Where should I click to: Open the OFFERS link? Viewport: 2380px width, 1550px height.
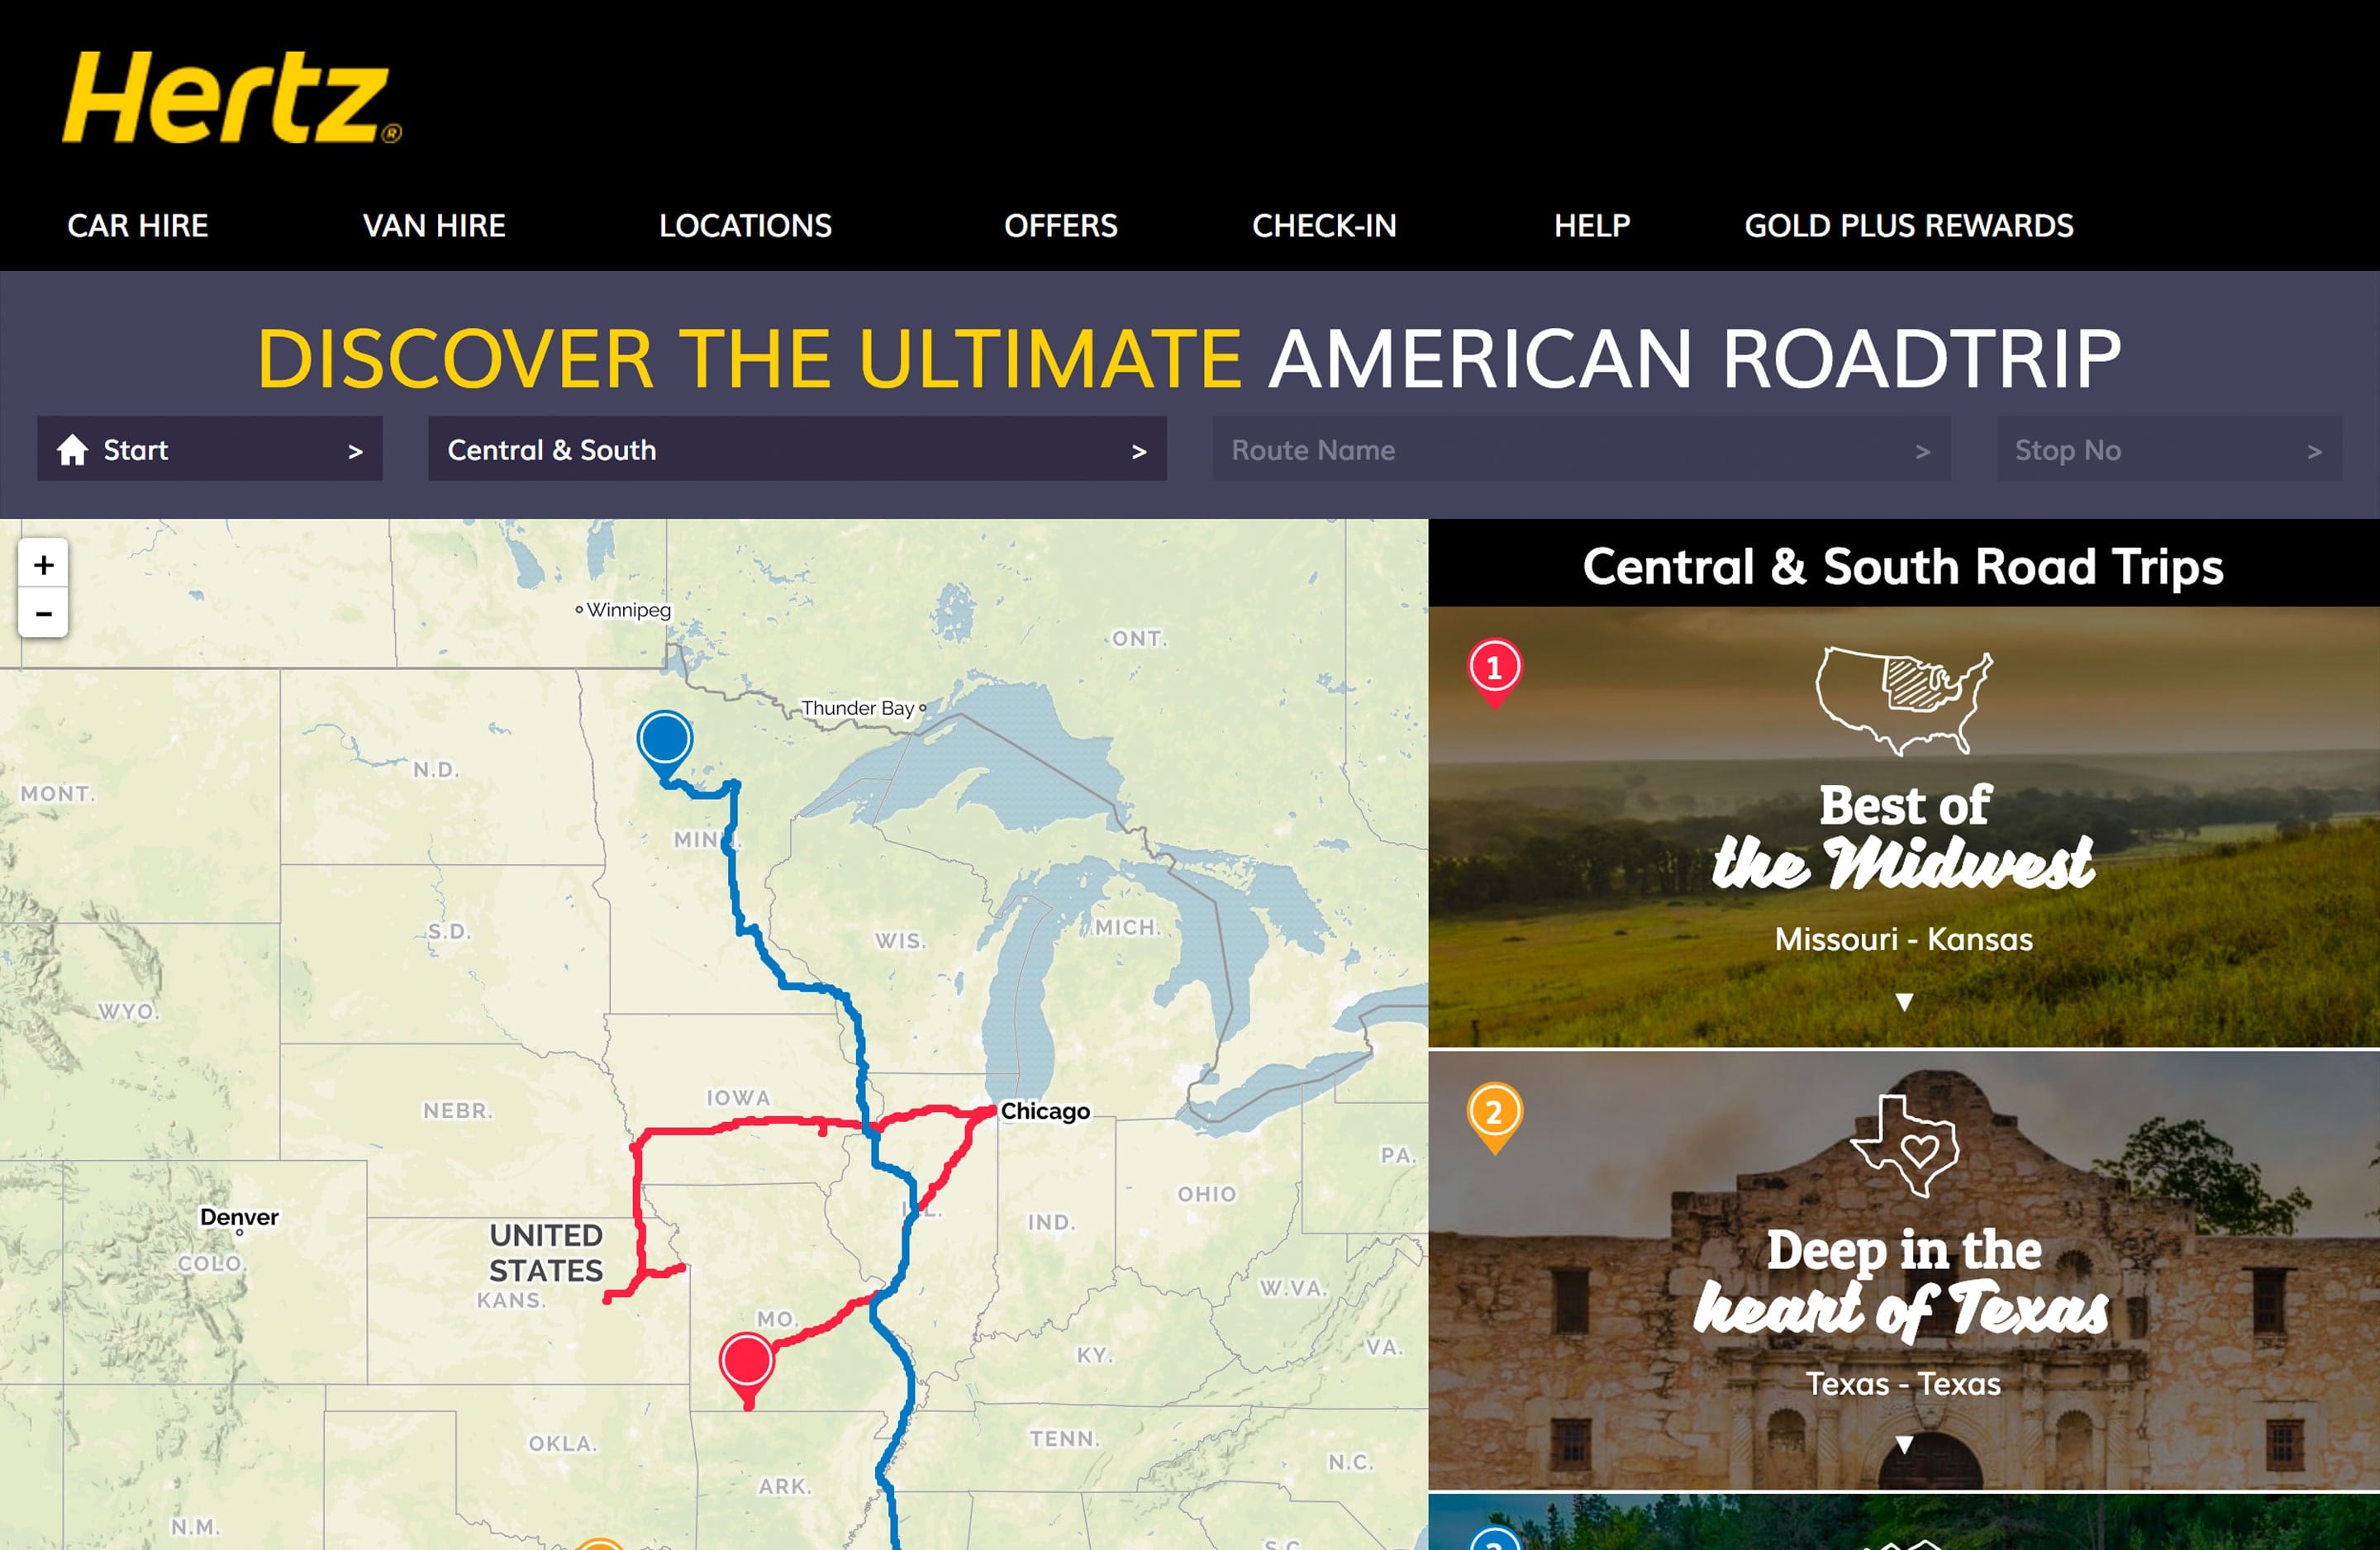tap(1060, 226)
